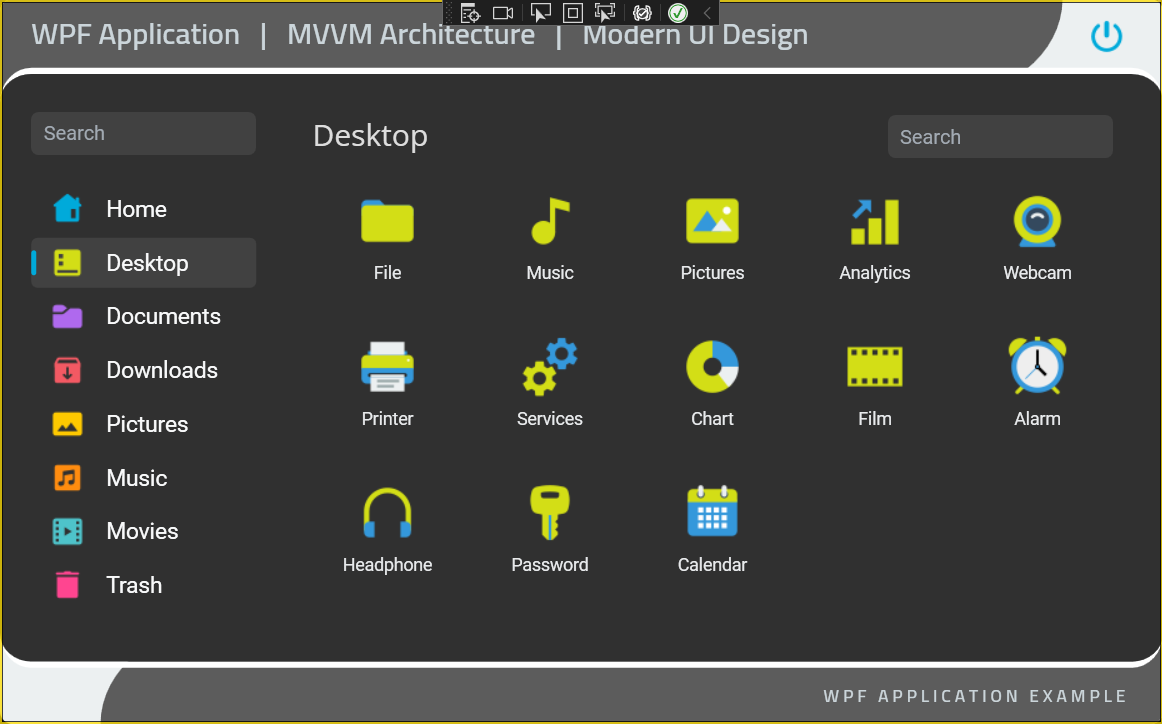1162x724 pixels.
Task: Open the Password key icon
Action: pos(550,512)
